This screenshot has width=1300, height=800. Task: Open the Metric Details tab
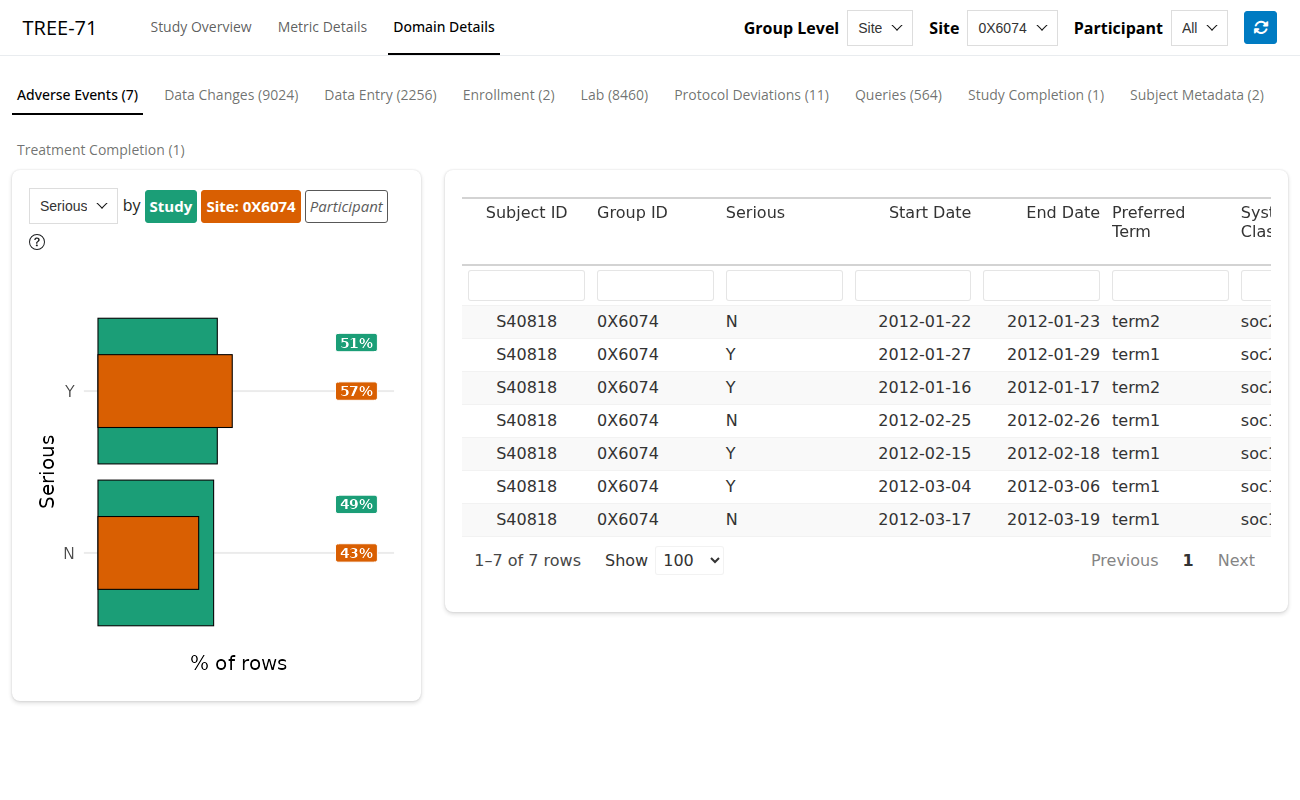coord(322,27)
